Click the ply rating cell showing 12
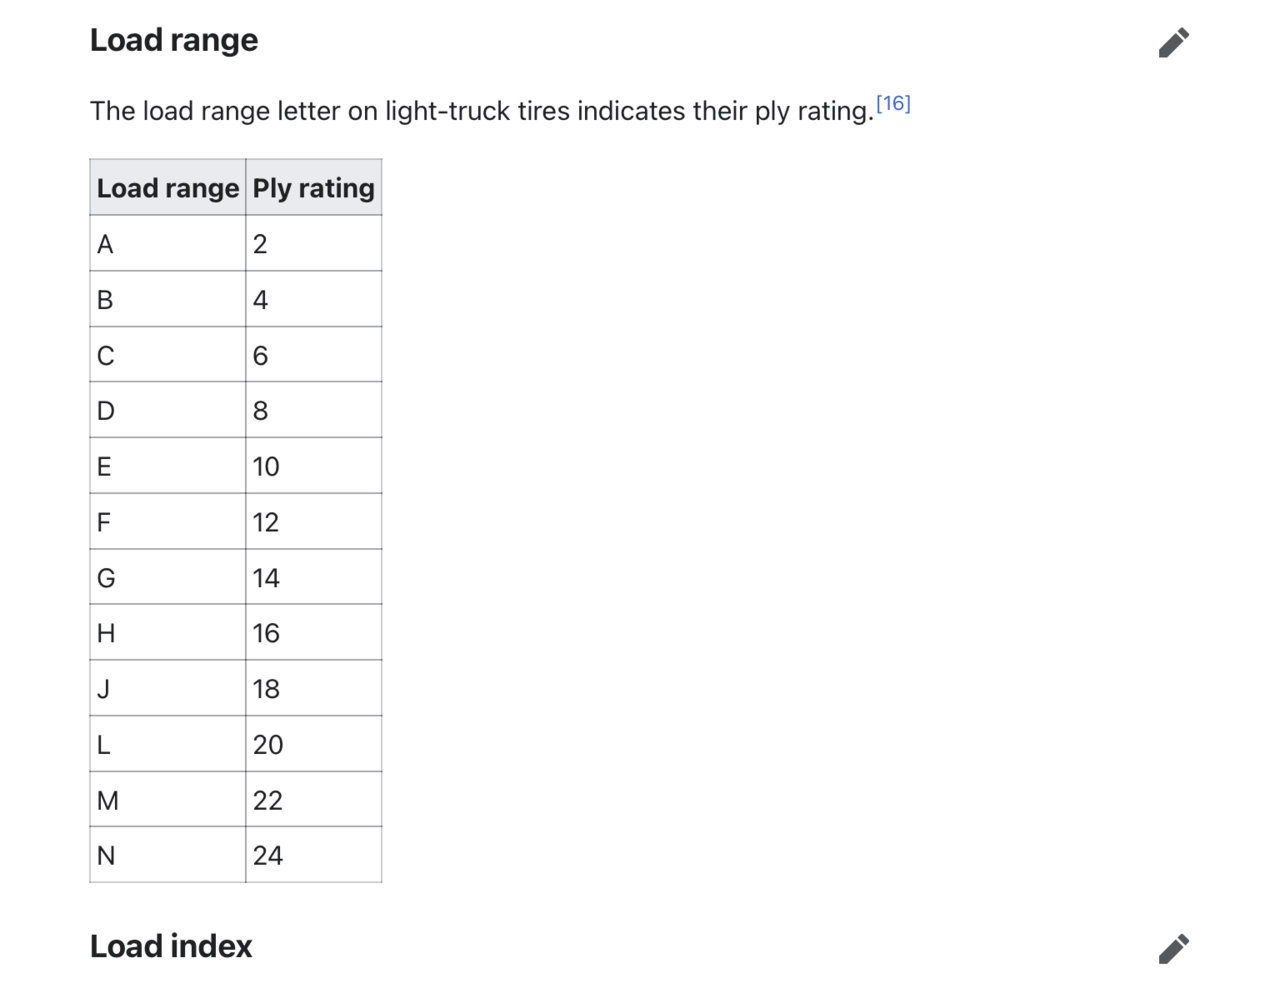 point(314,522)
